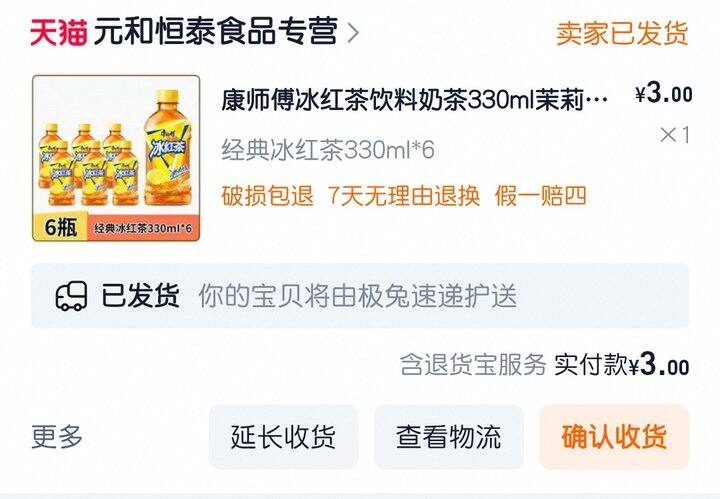This screenshot has height=499, width=720.
Task: Tap the 破损包退 guarantee tag
Action: [x=267, y=196]
